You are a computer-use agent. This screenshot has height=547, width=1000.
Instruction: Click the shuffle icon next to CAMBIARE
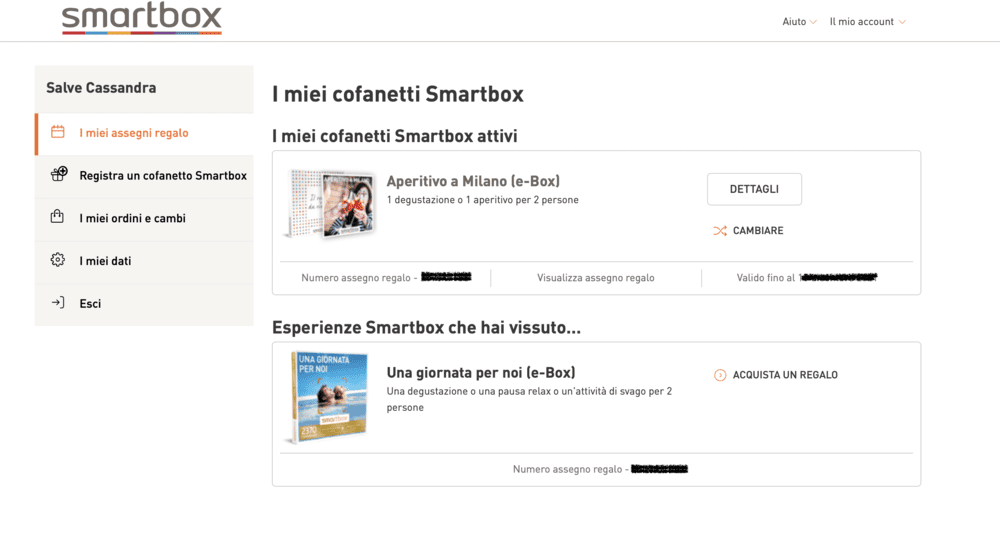(720, 231)
